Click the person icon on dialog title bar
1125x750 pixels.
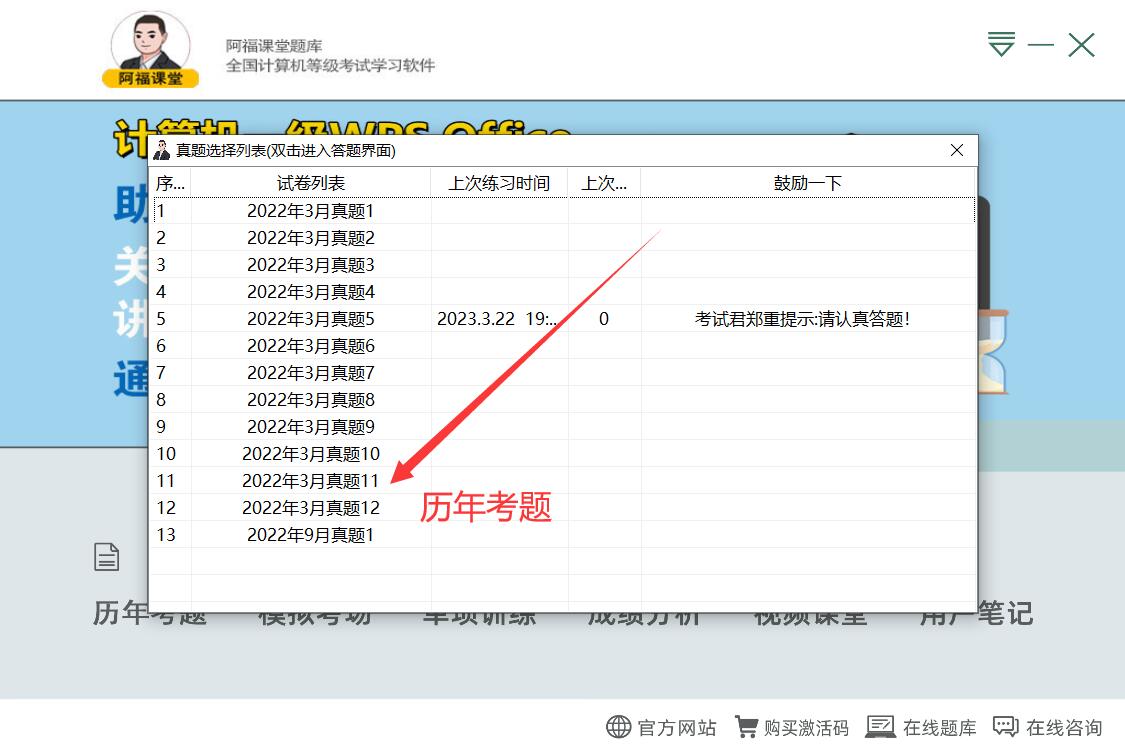pos(160,151)
